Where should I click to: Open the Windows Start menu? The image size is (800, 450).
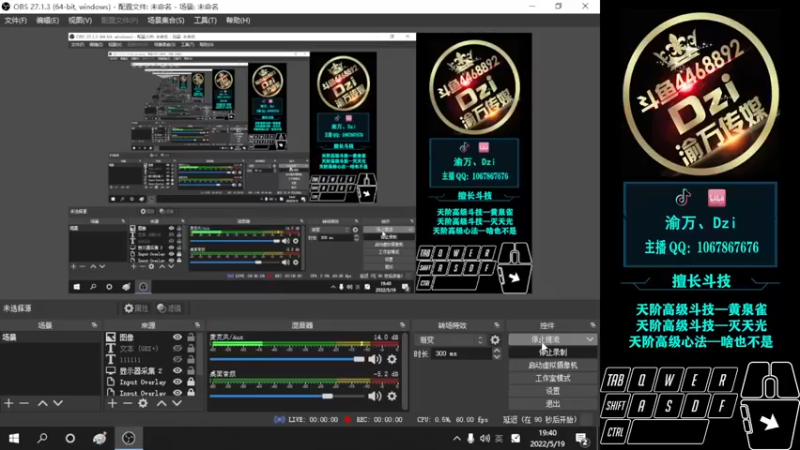14,438
